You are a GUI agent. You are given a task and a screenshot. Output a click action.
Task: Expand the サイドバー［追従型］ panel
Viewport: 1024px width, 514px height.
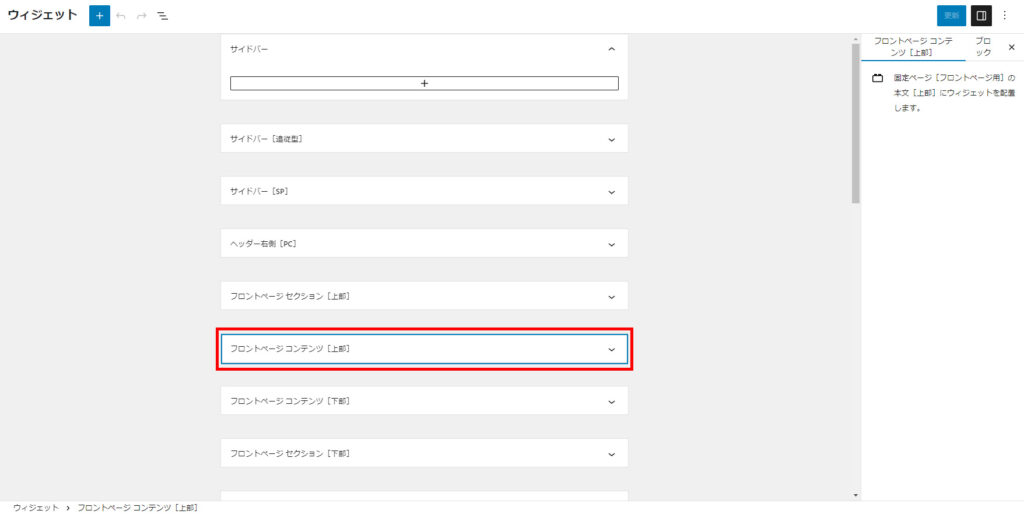tap(611, 139)
